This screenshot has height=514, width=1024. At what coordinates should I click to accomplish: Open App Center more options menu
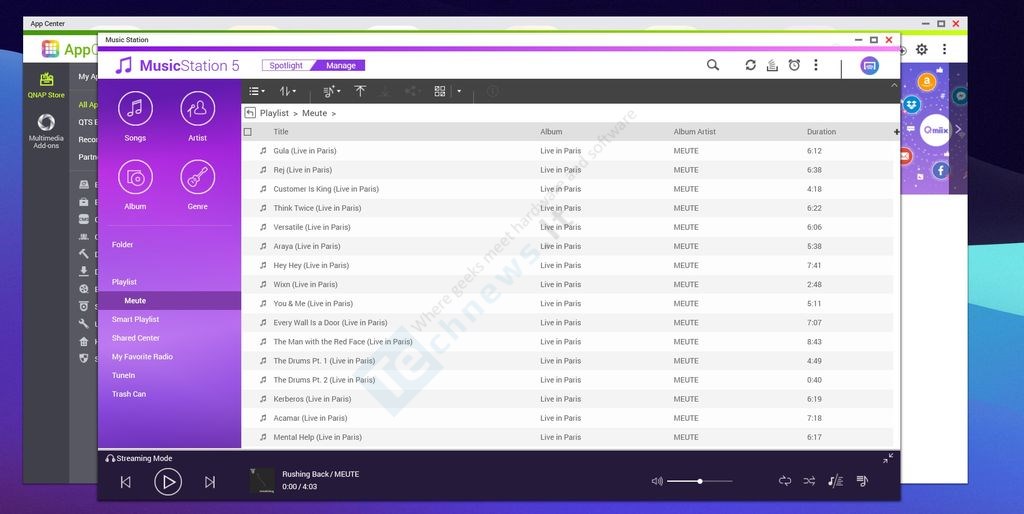tap(944, 49)
